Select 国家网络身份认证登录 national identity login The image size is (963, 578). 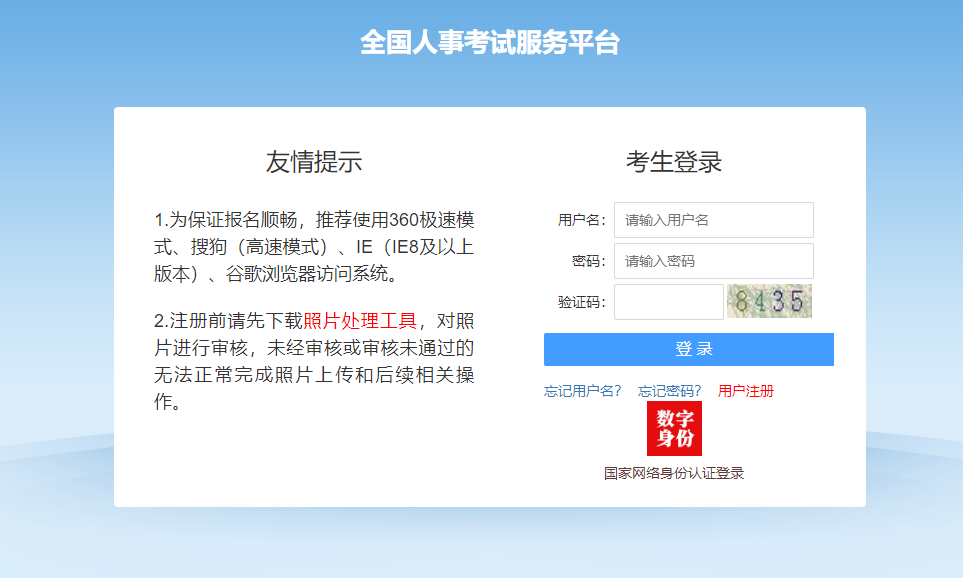(x=676, y=473)
